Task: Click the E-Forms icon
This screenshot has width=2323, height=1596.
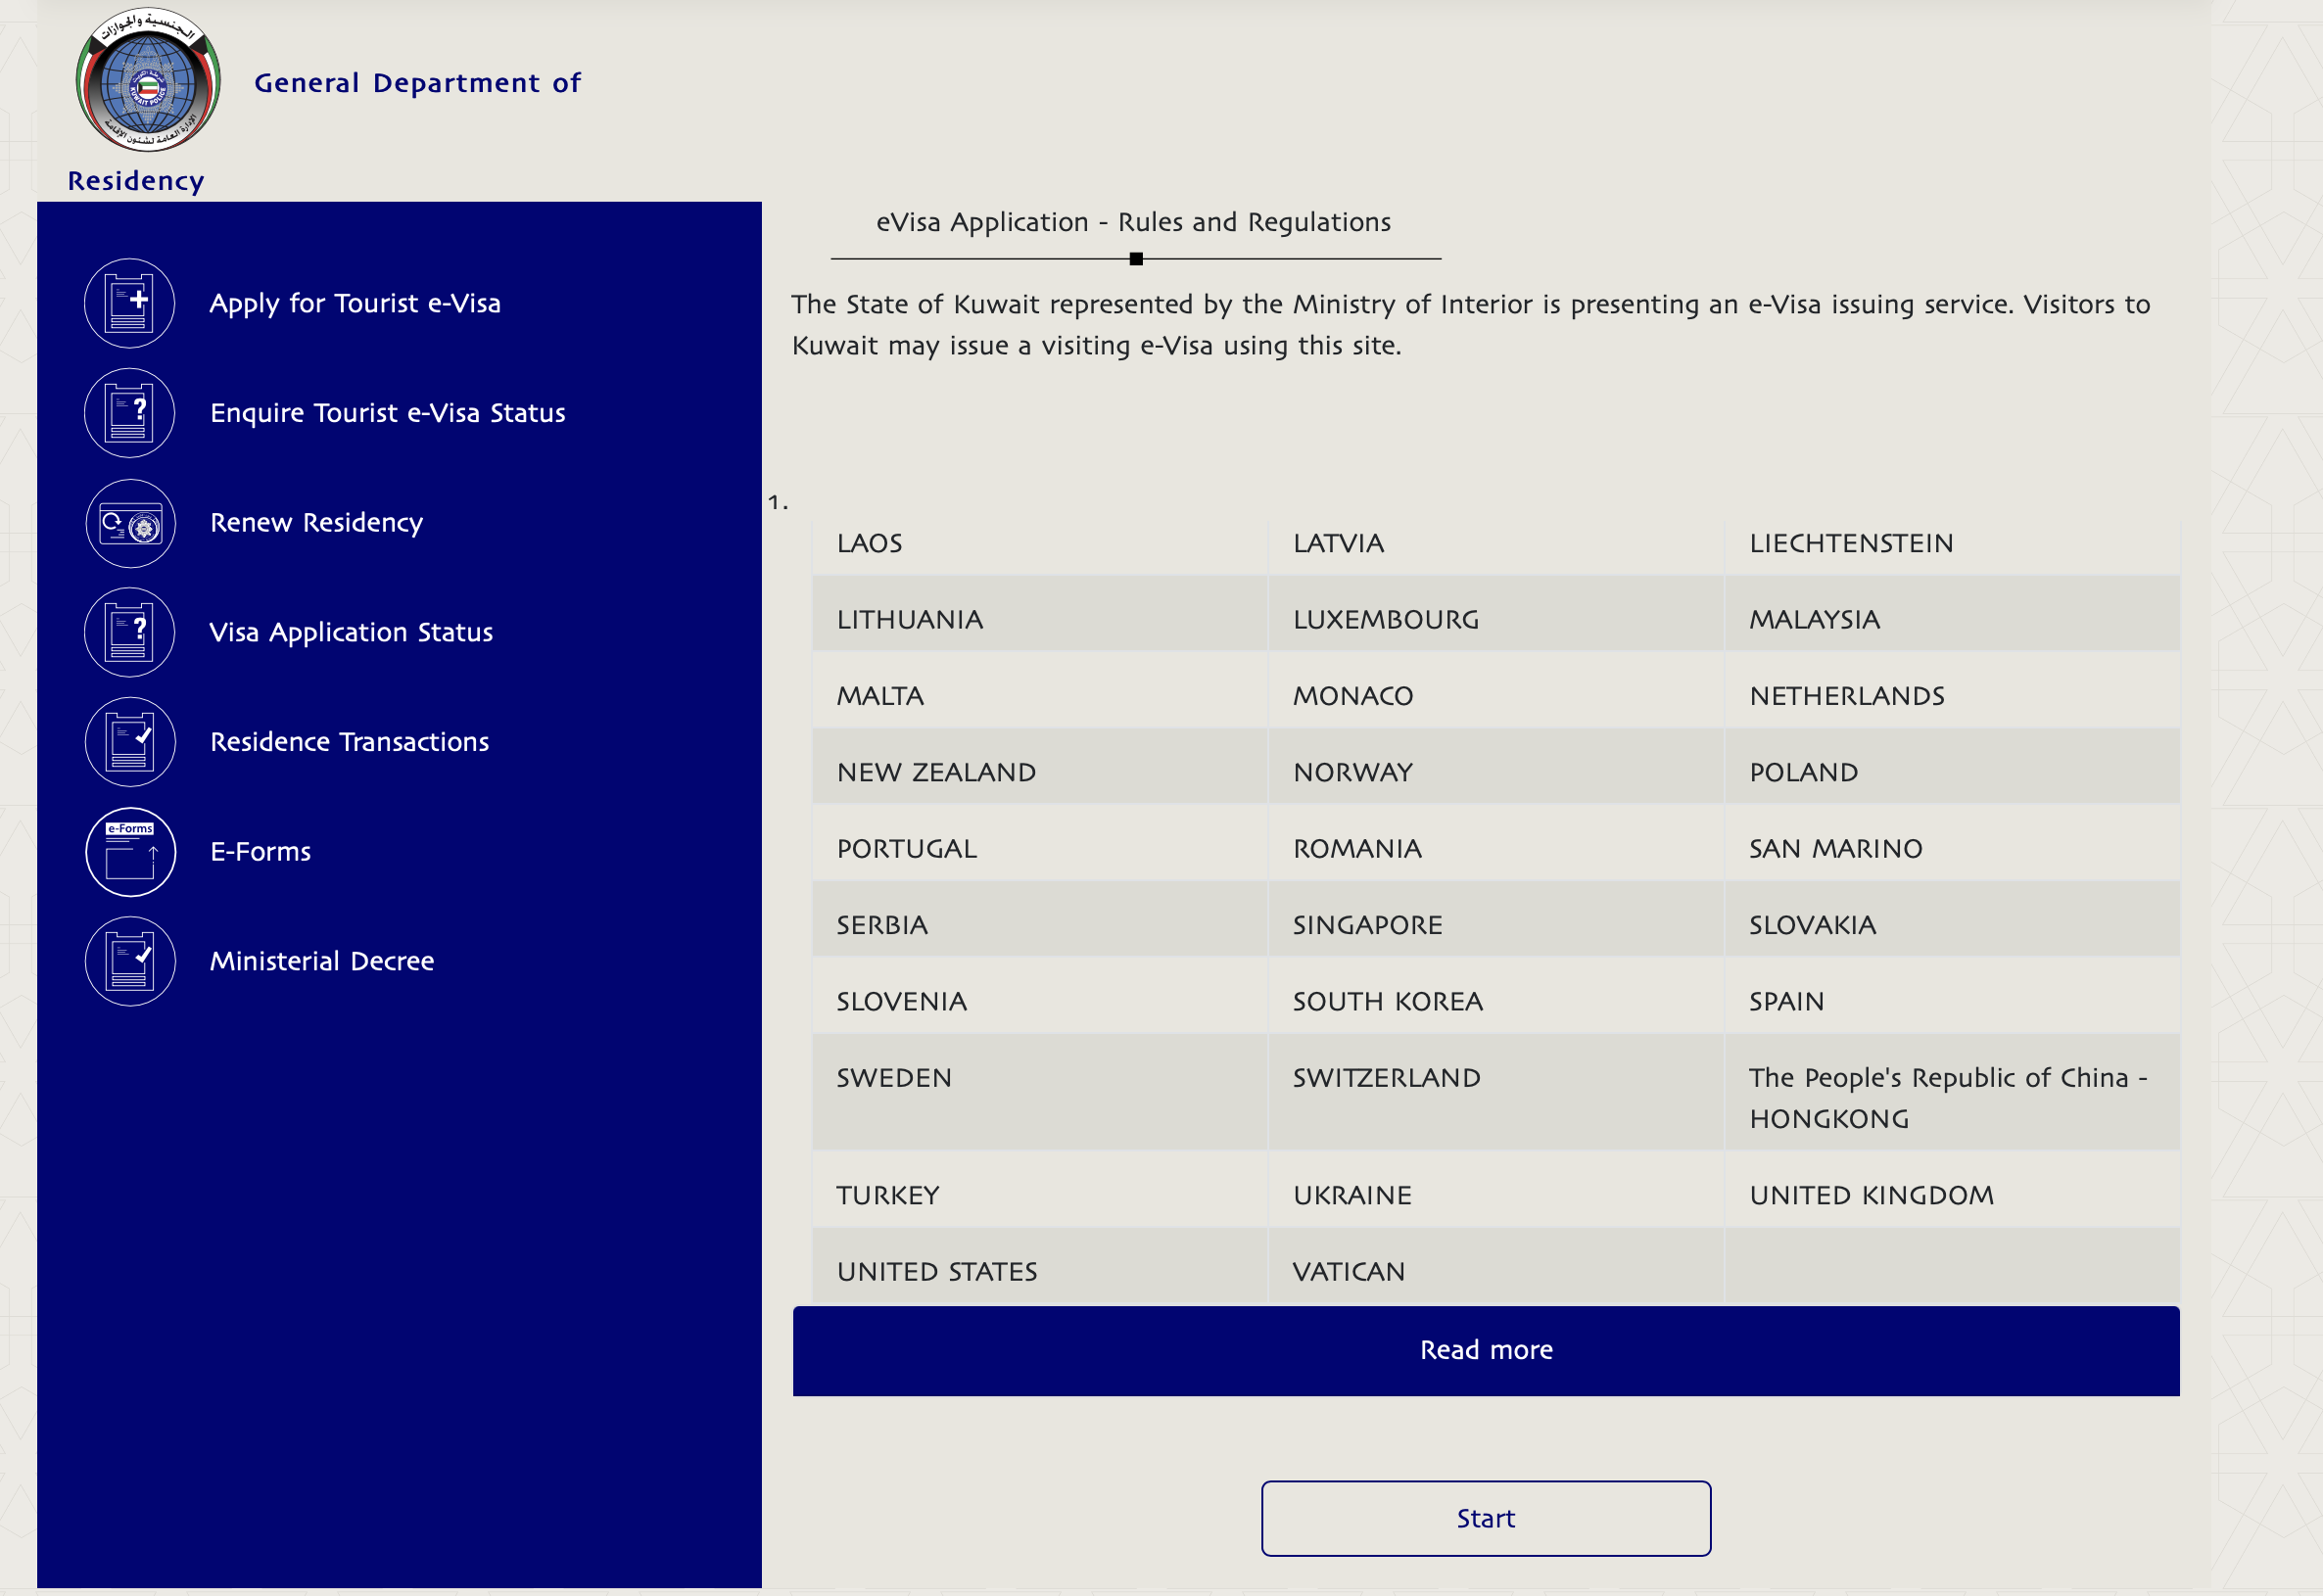Action: click(132, 851)
